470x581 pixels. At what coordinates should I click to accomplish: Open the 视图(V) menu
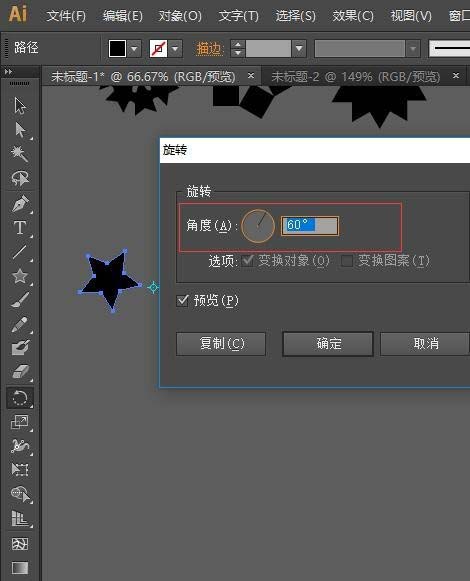tap(411, 16)
